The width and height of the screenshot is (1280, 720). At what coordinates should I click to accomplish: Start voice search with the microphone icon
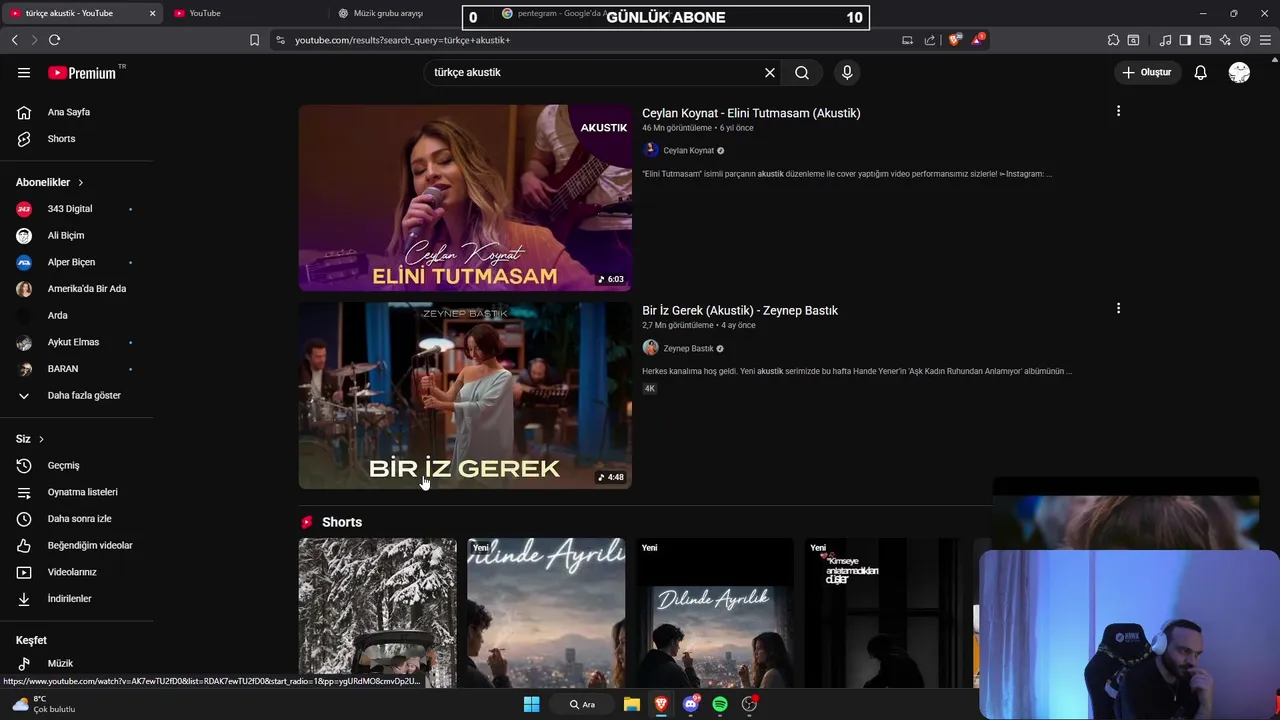[x=847, y=73]
